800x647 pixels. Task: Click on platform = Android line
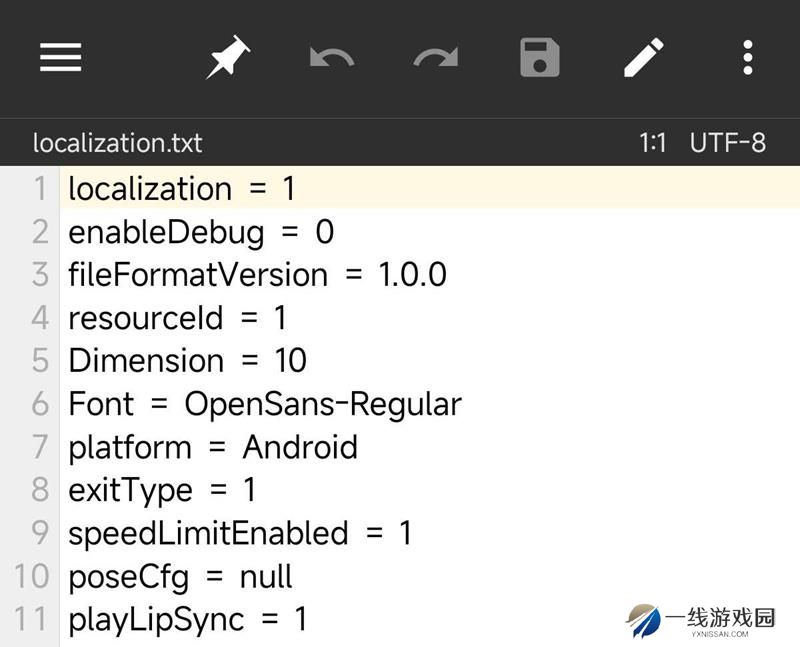[x=213, y=447]
